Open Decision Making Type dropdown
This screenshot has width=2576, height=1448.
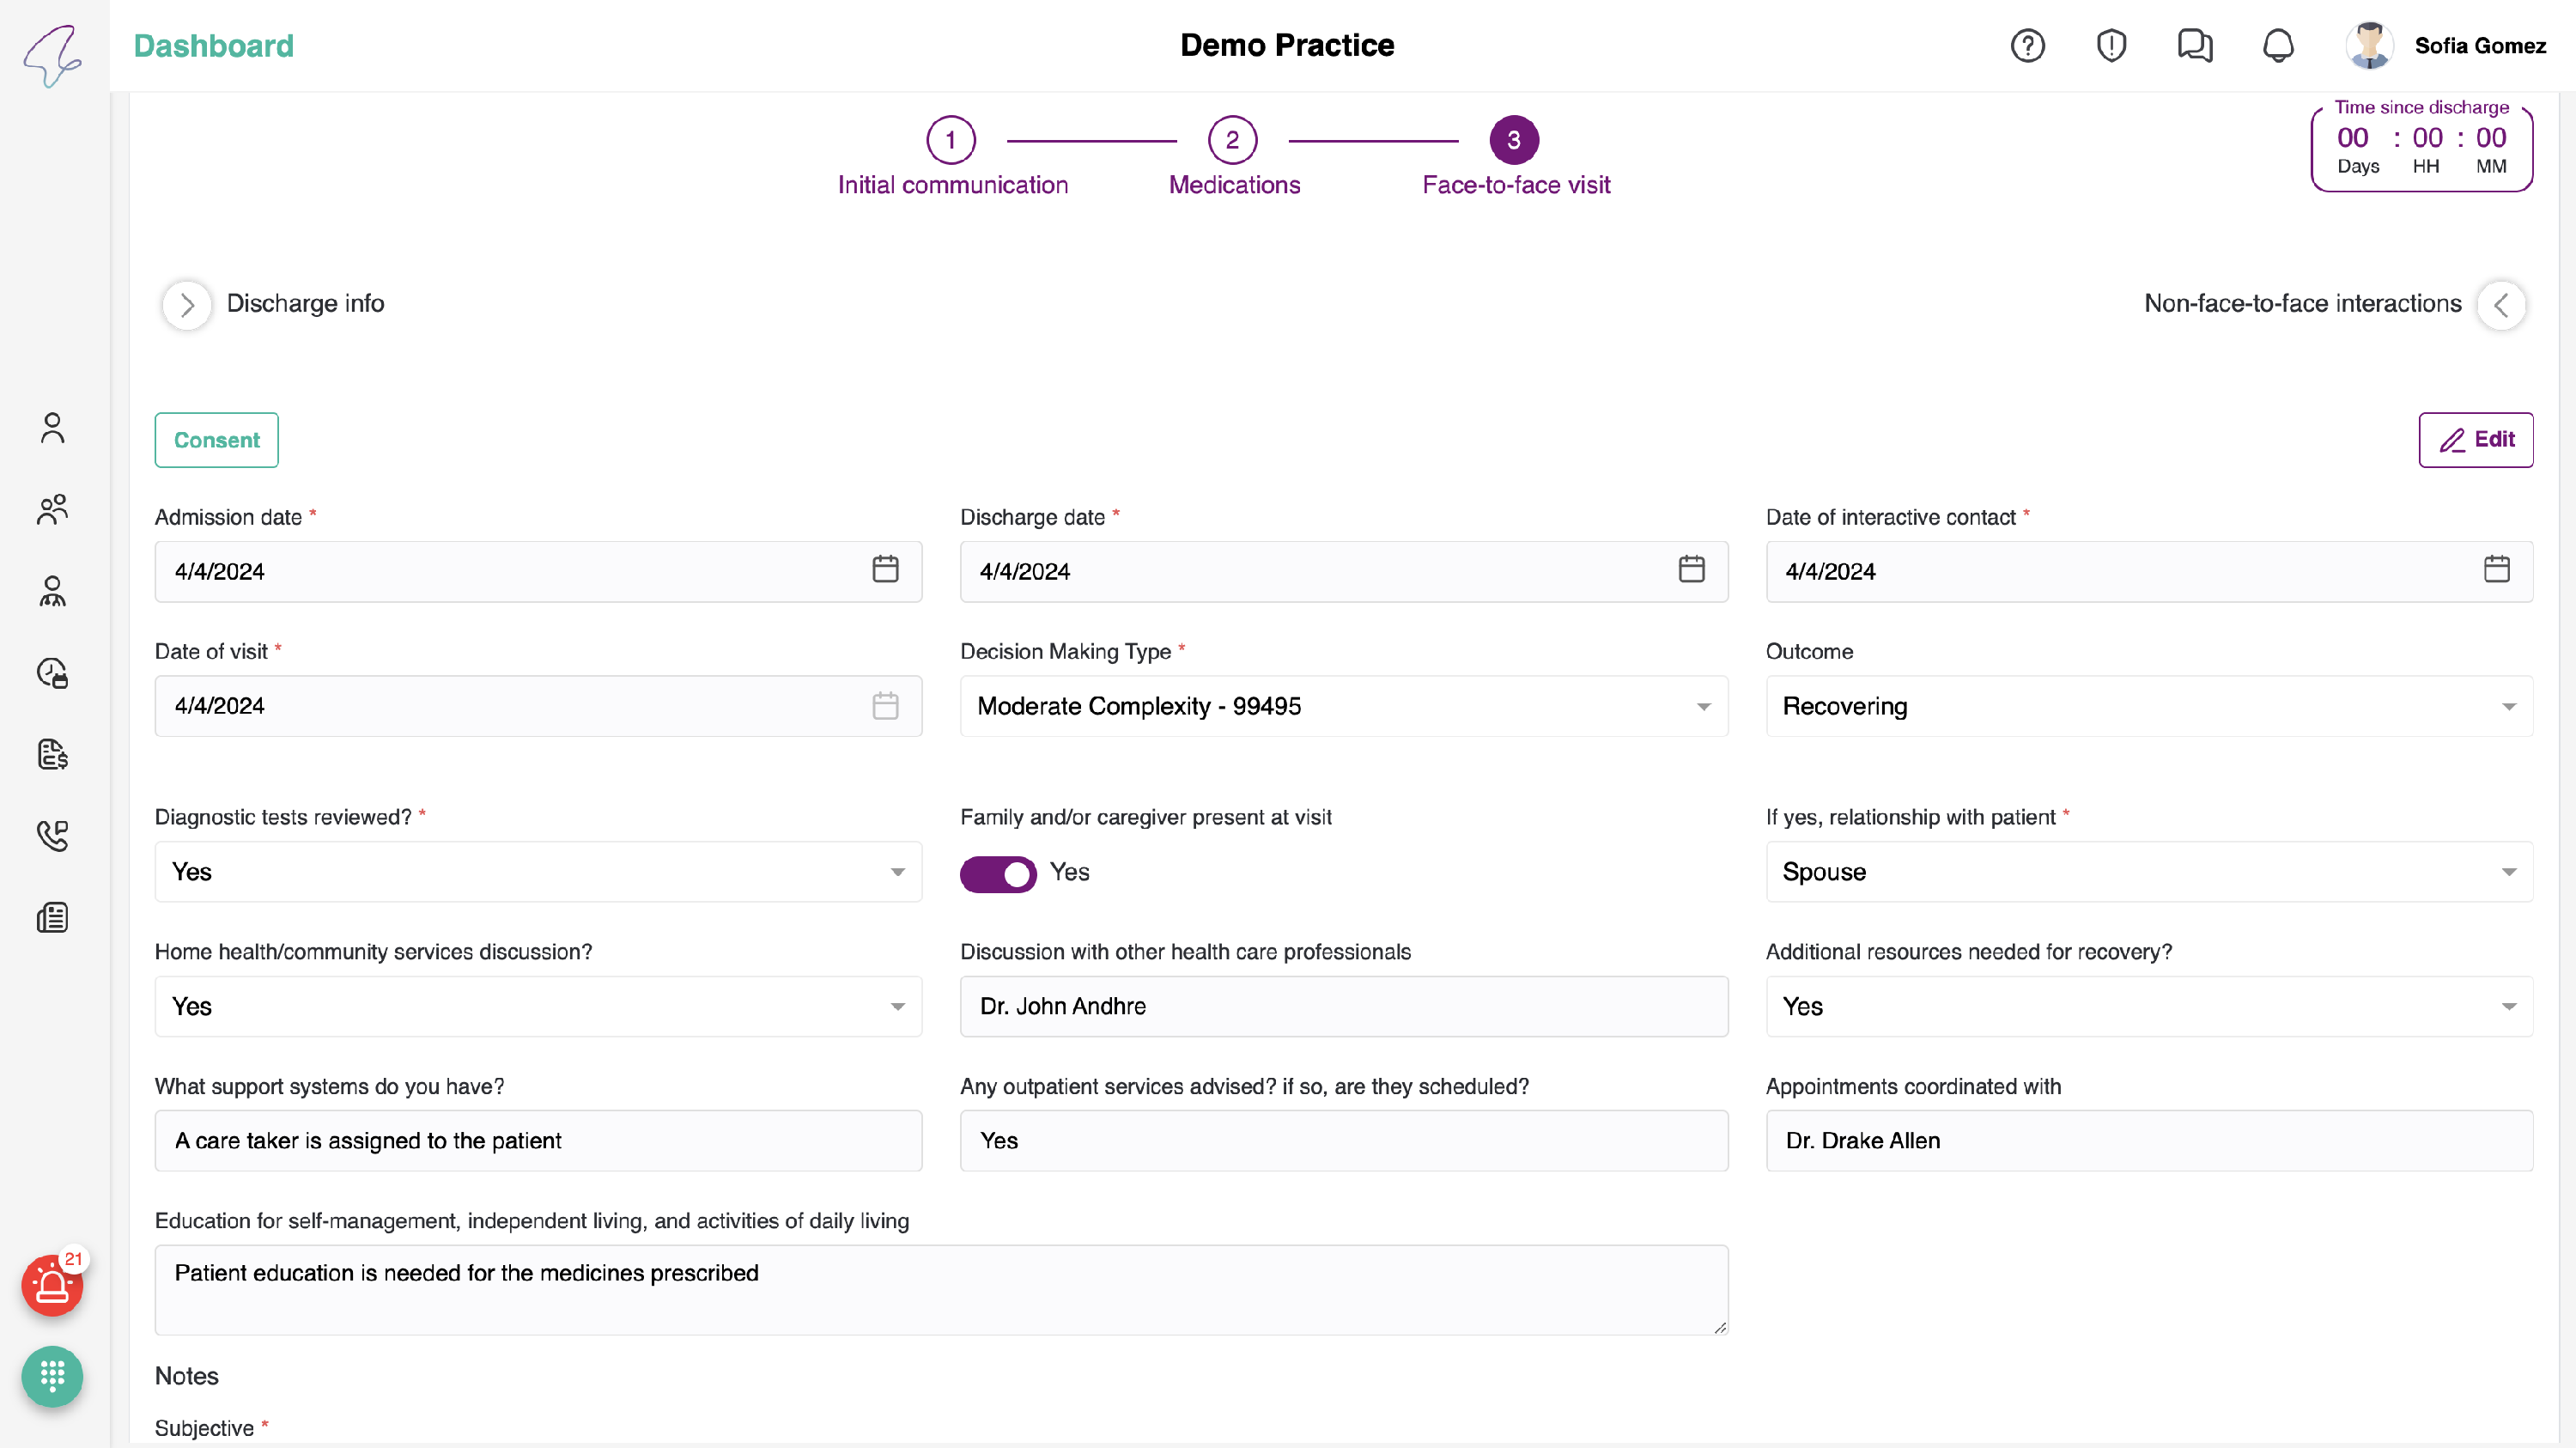[x=1343, y=706]
